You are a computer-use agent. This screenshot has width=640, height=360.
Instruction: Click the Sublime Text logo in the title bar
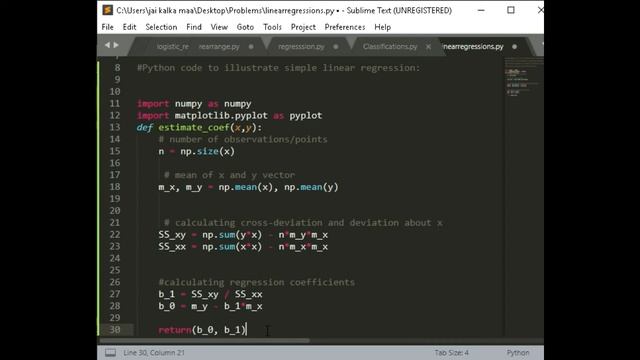click(x=108, y=10)
